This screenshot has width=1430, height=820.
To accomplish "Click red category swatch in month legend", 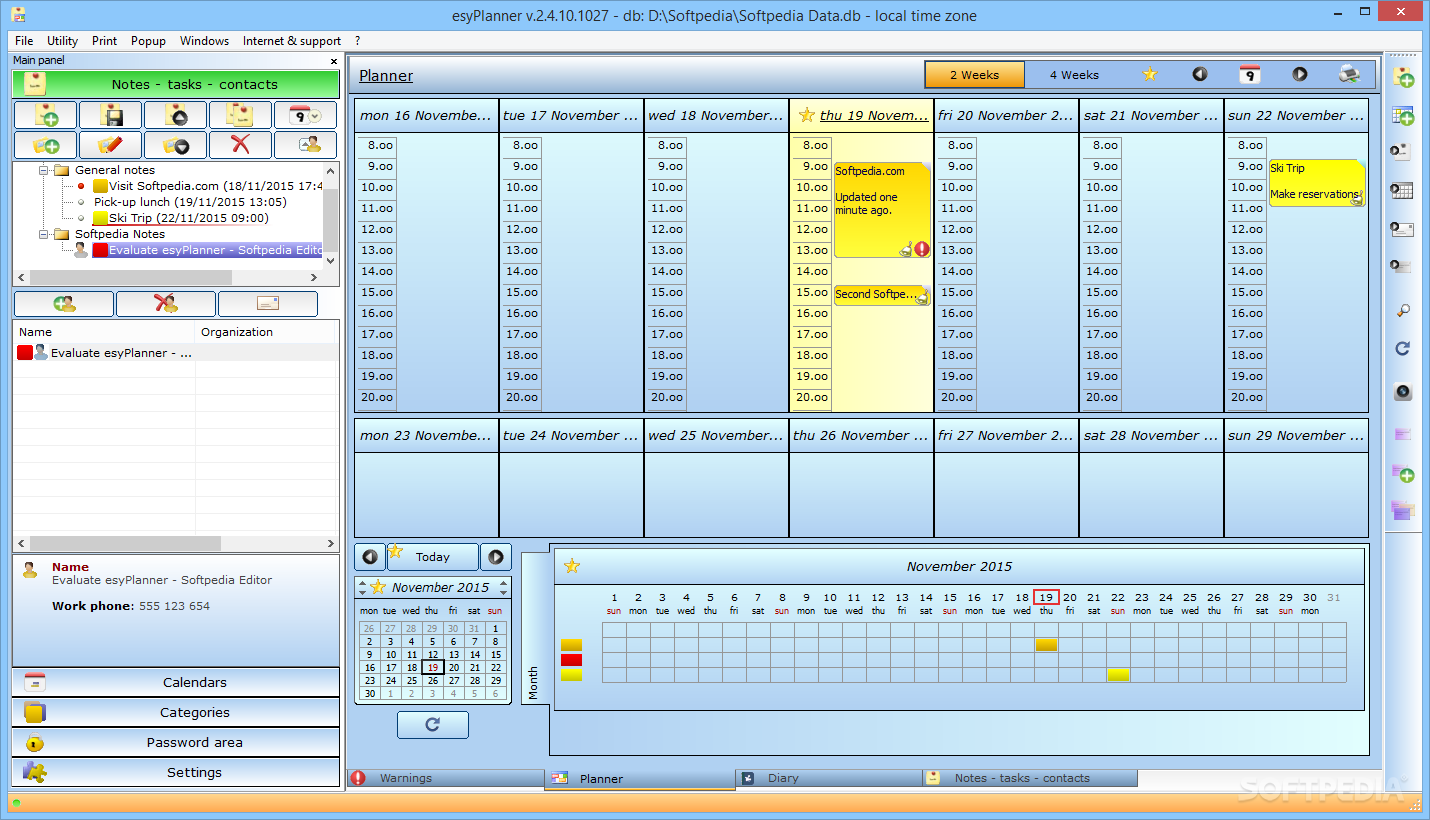I will click(571, 660).
